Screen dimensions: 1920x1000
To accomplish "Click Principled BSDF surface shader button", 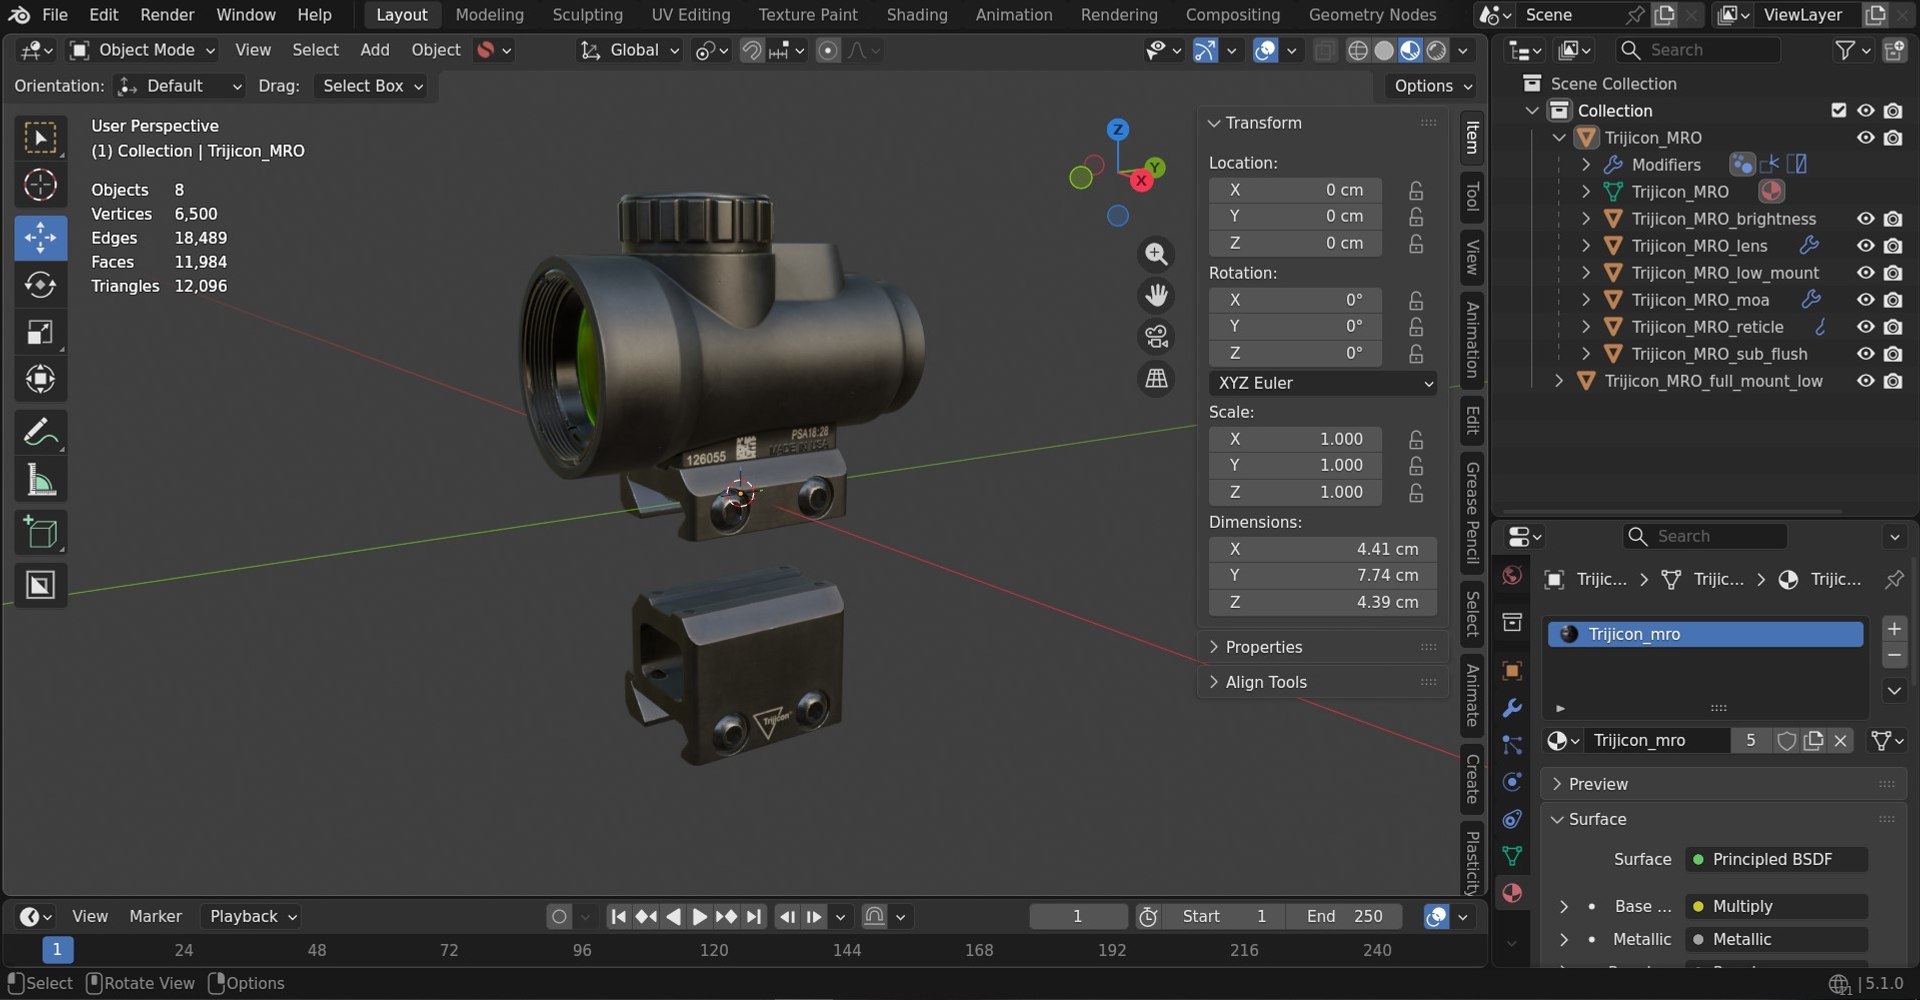I will tap(1776, 859).
